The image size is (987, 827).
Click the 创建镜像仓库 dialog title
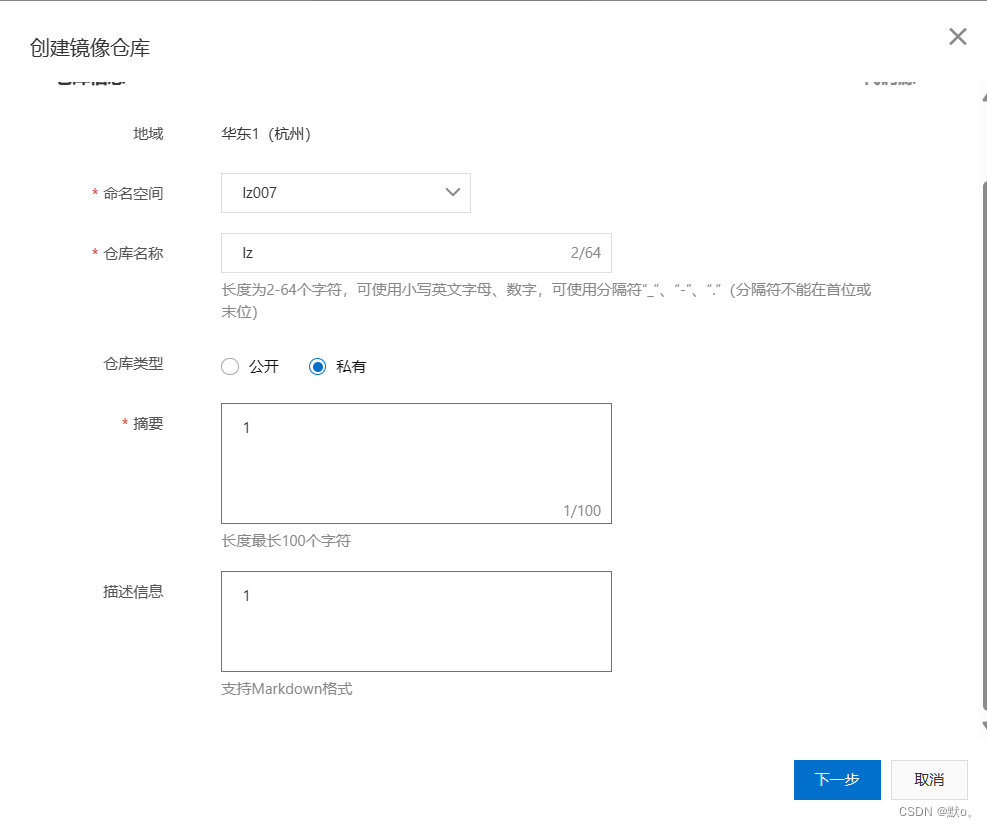[90, 48]
